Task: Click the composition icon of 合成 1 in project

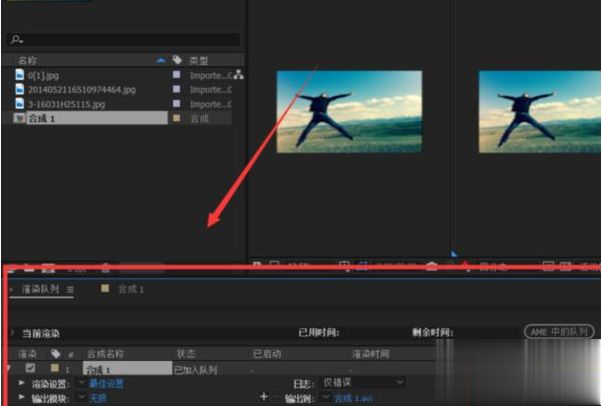Action: (x=19, y=118)
